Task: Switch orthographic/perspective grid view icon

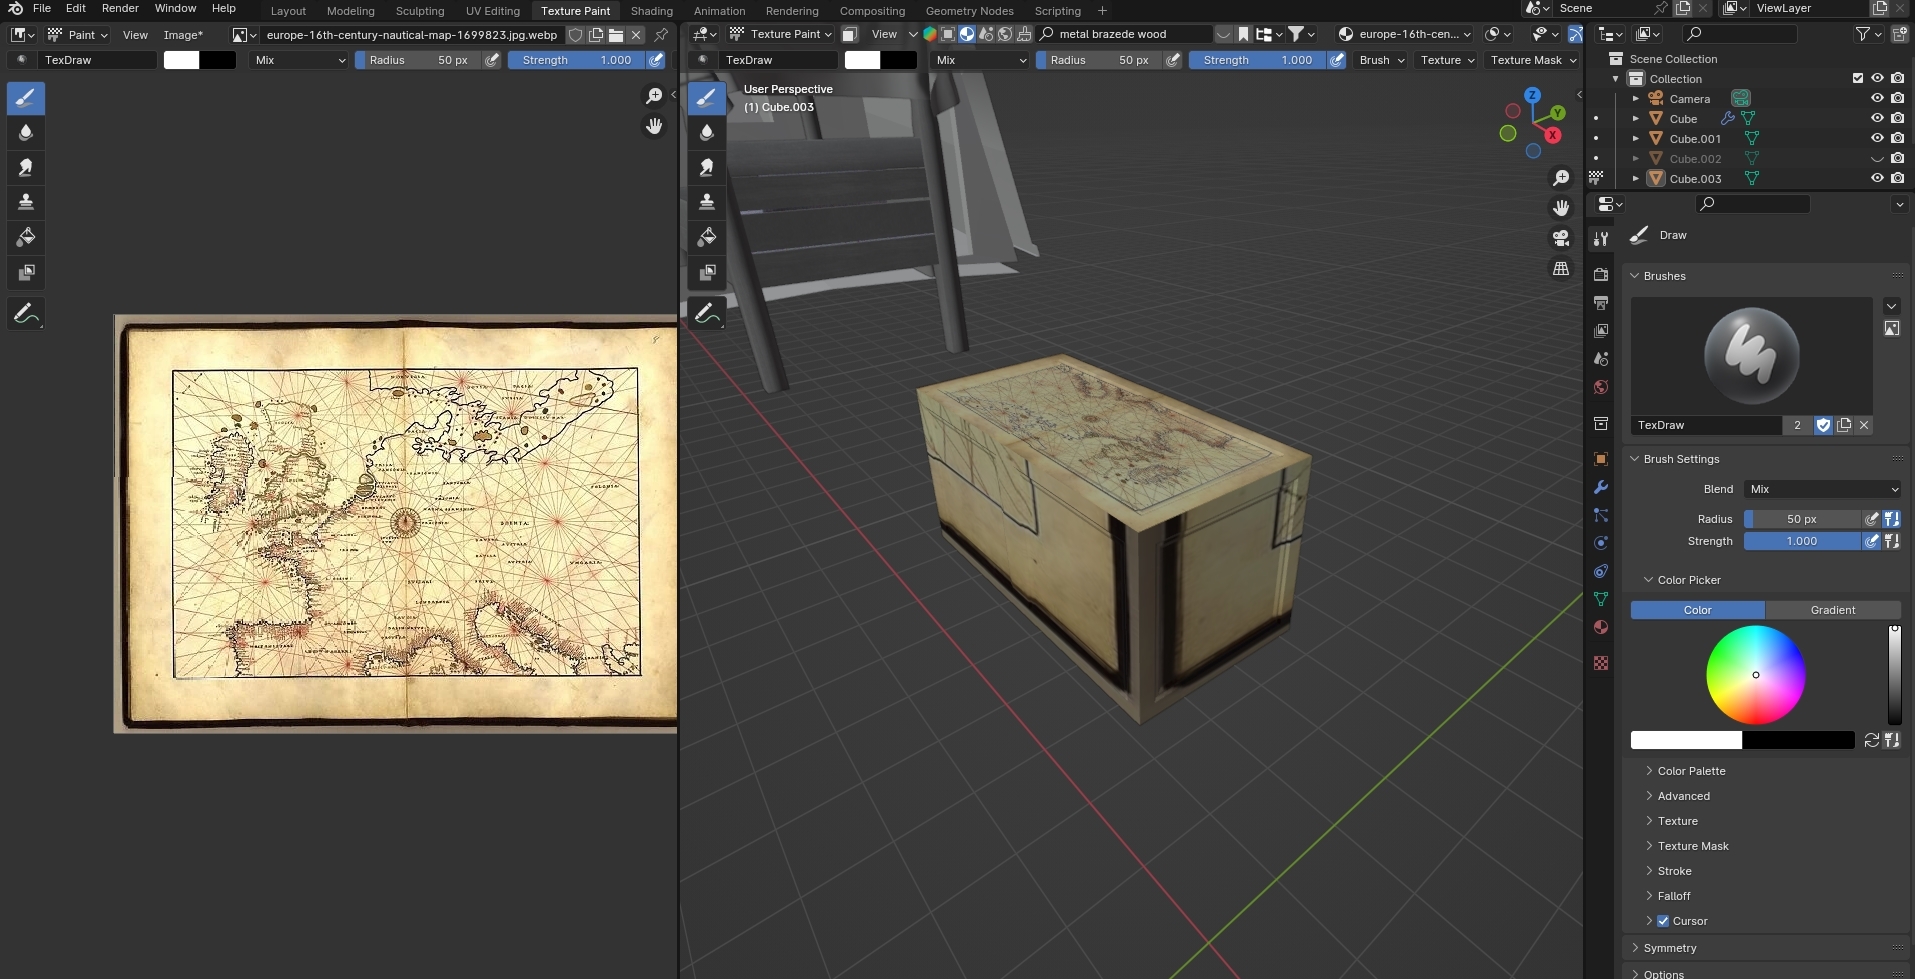Action: 1561,268
